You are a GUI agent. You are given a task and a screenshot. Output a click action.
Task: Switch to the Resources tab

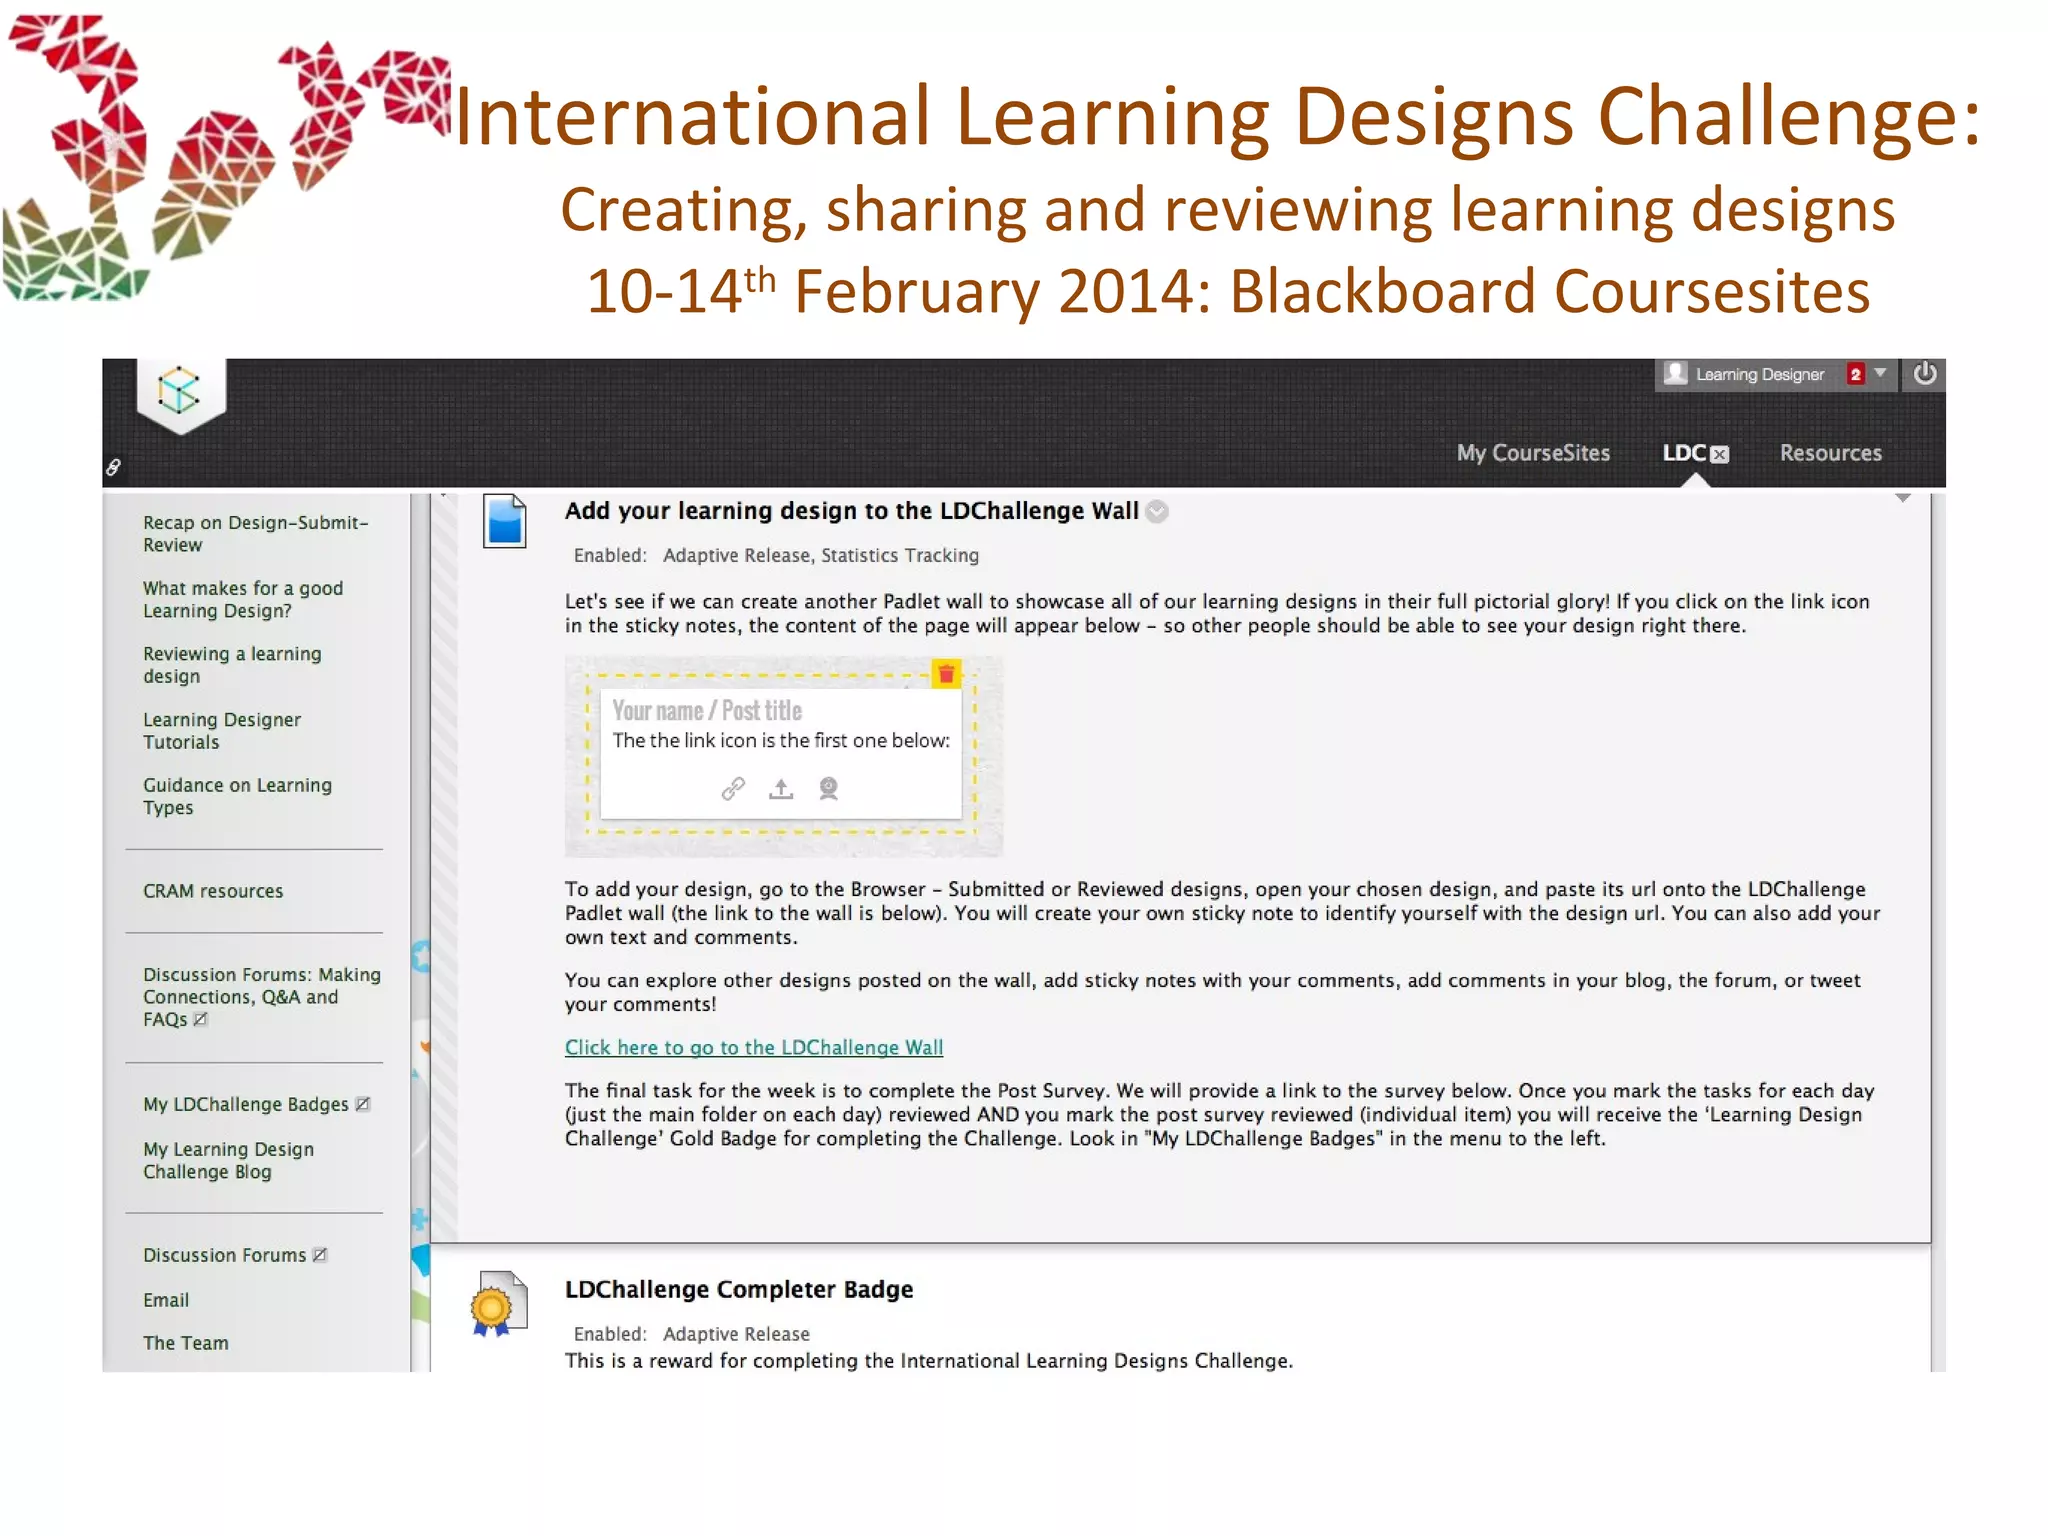coord(1830,453)
